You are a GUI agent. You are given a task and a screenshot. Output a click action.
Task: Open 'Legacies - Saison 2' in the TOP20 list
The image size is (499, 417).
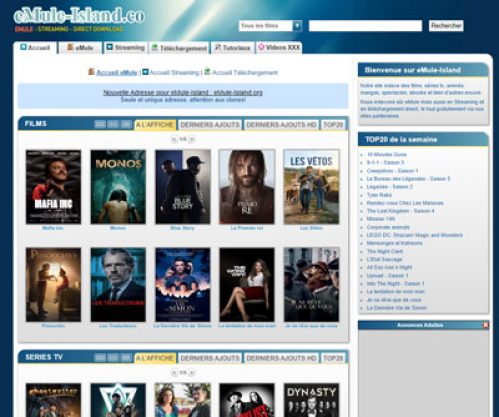pos(390,187)
